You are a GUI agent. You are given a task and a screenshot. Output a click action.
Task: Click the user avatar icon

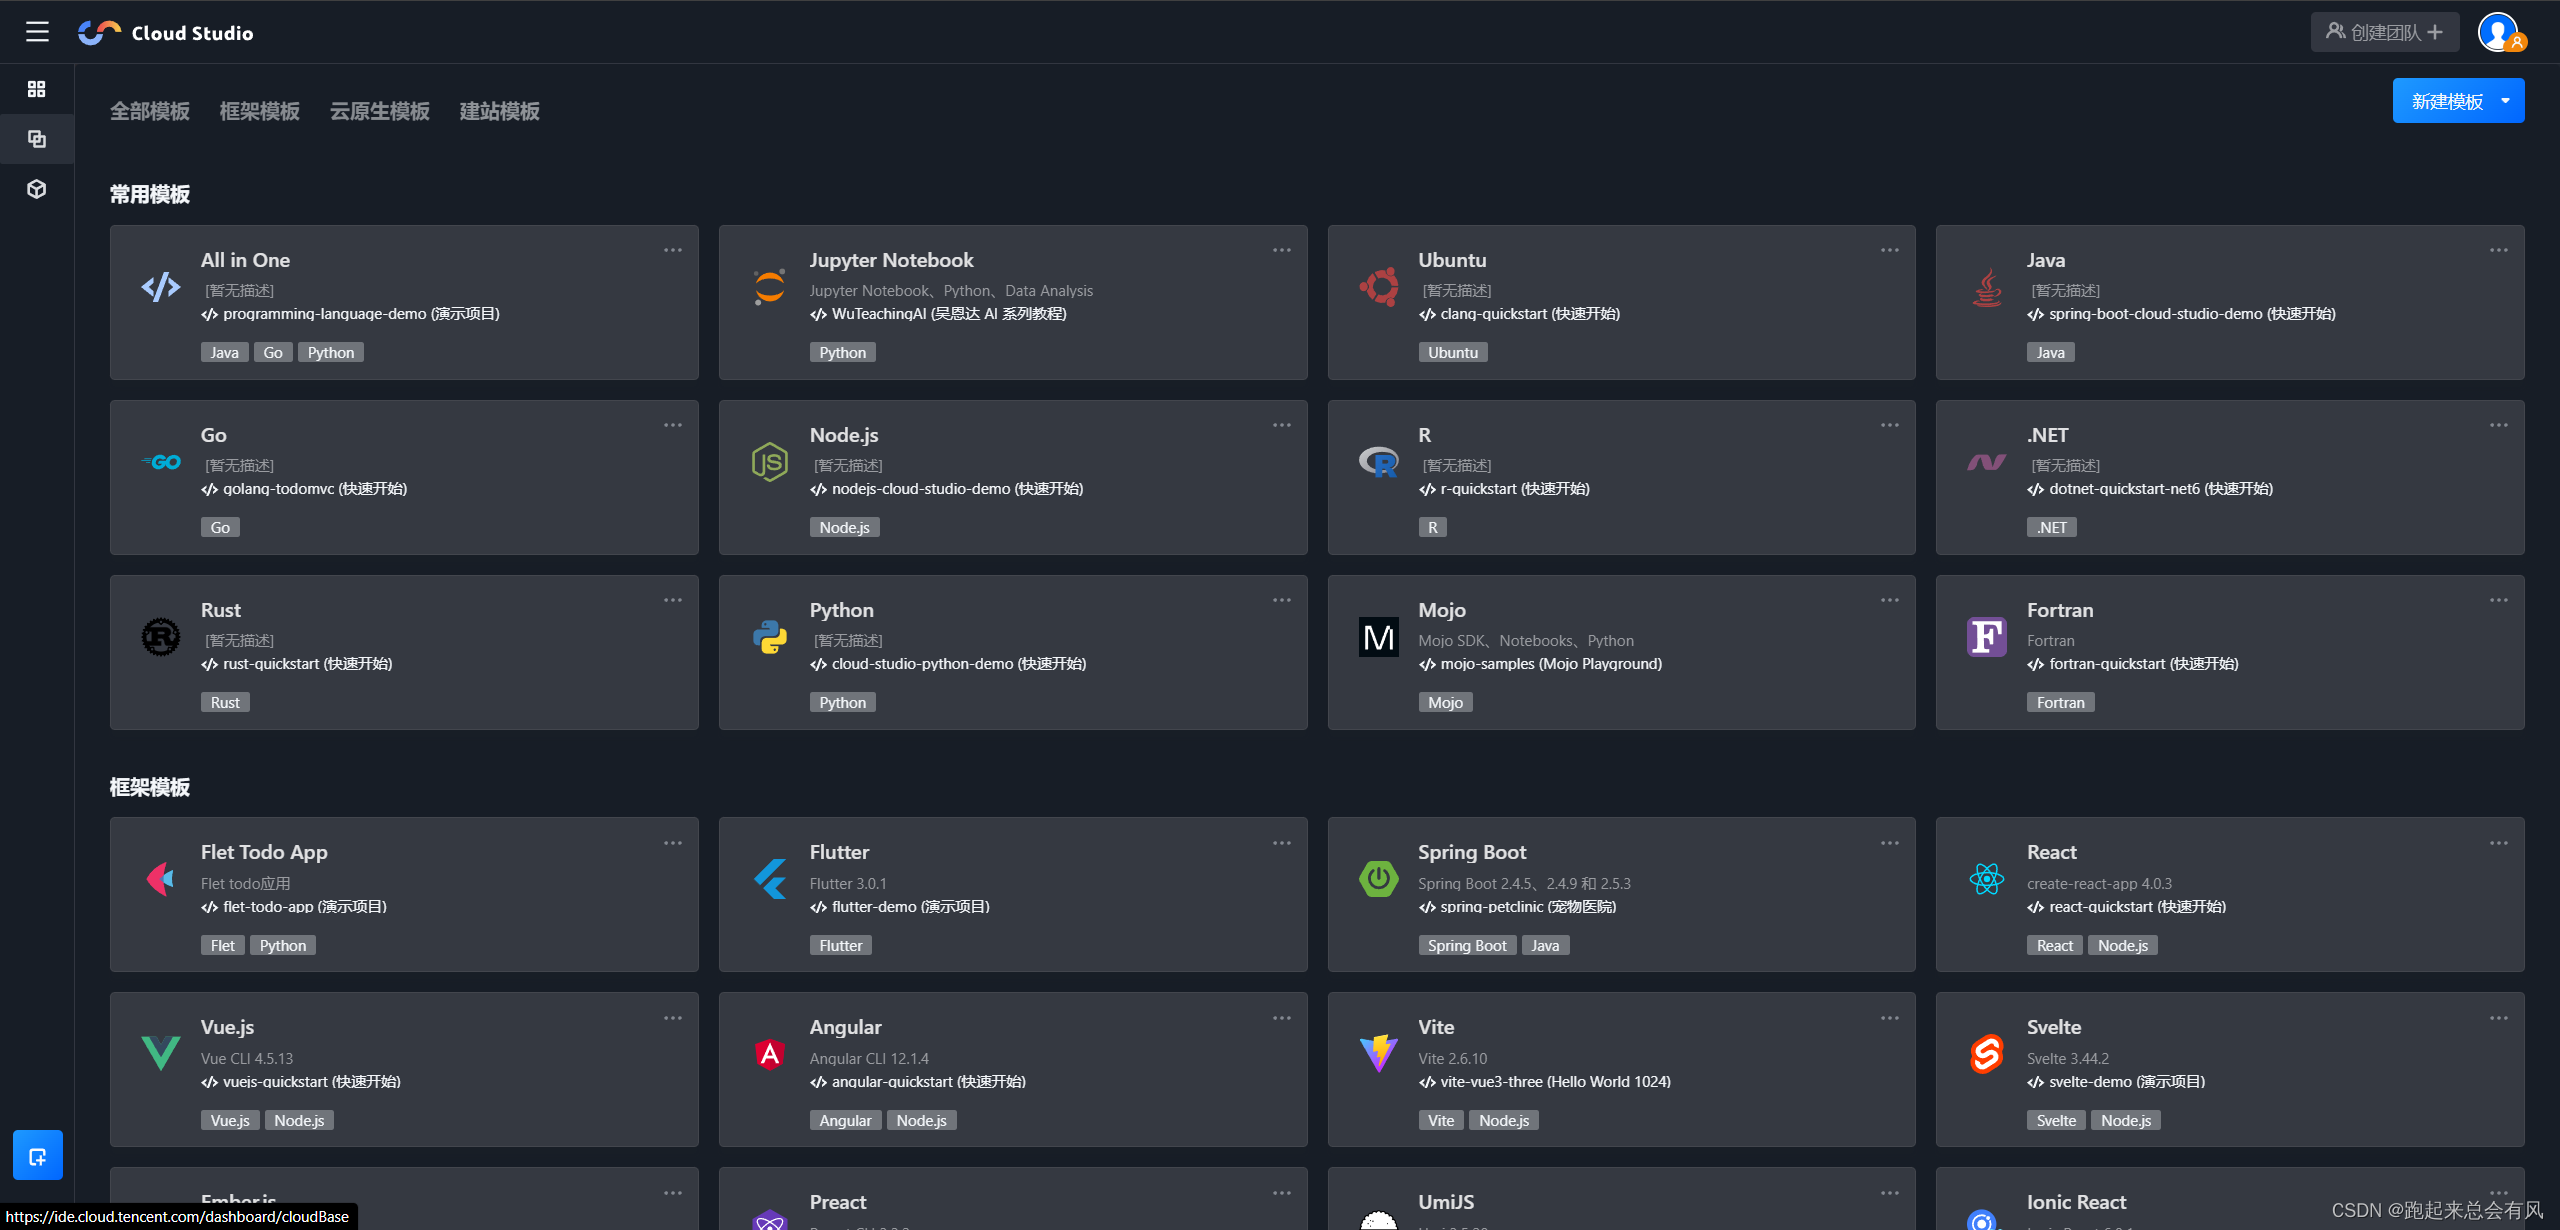coord(2499,32)
